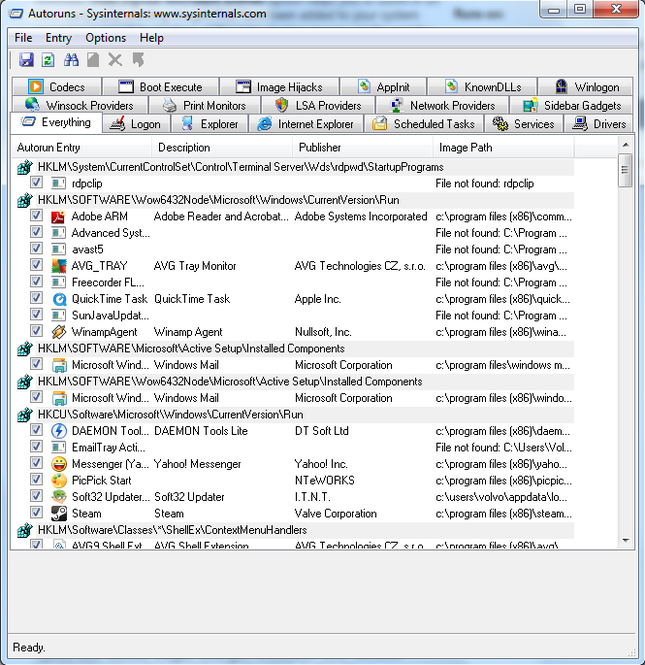Image resolution: width=645 pixels, height=665 pixels.
Task: Click the PicPick Start entry icon
Action: pyautogui.click(x=59, y=481)
